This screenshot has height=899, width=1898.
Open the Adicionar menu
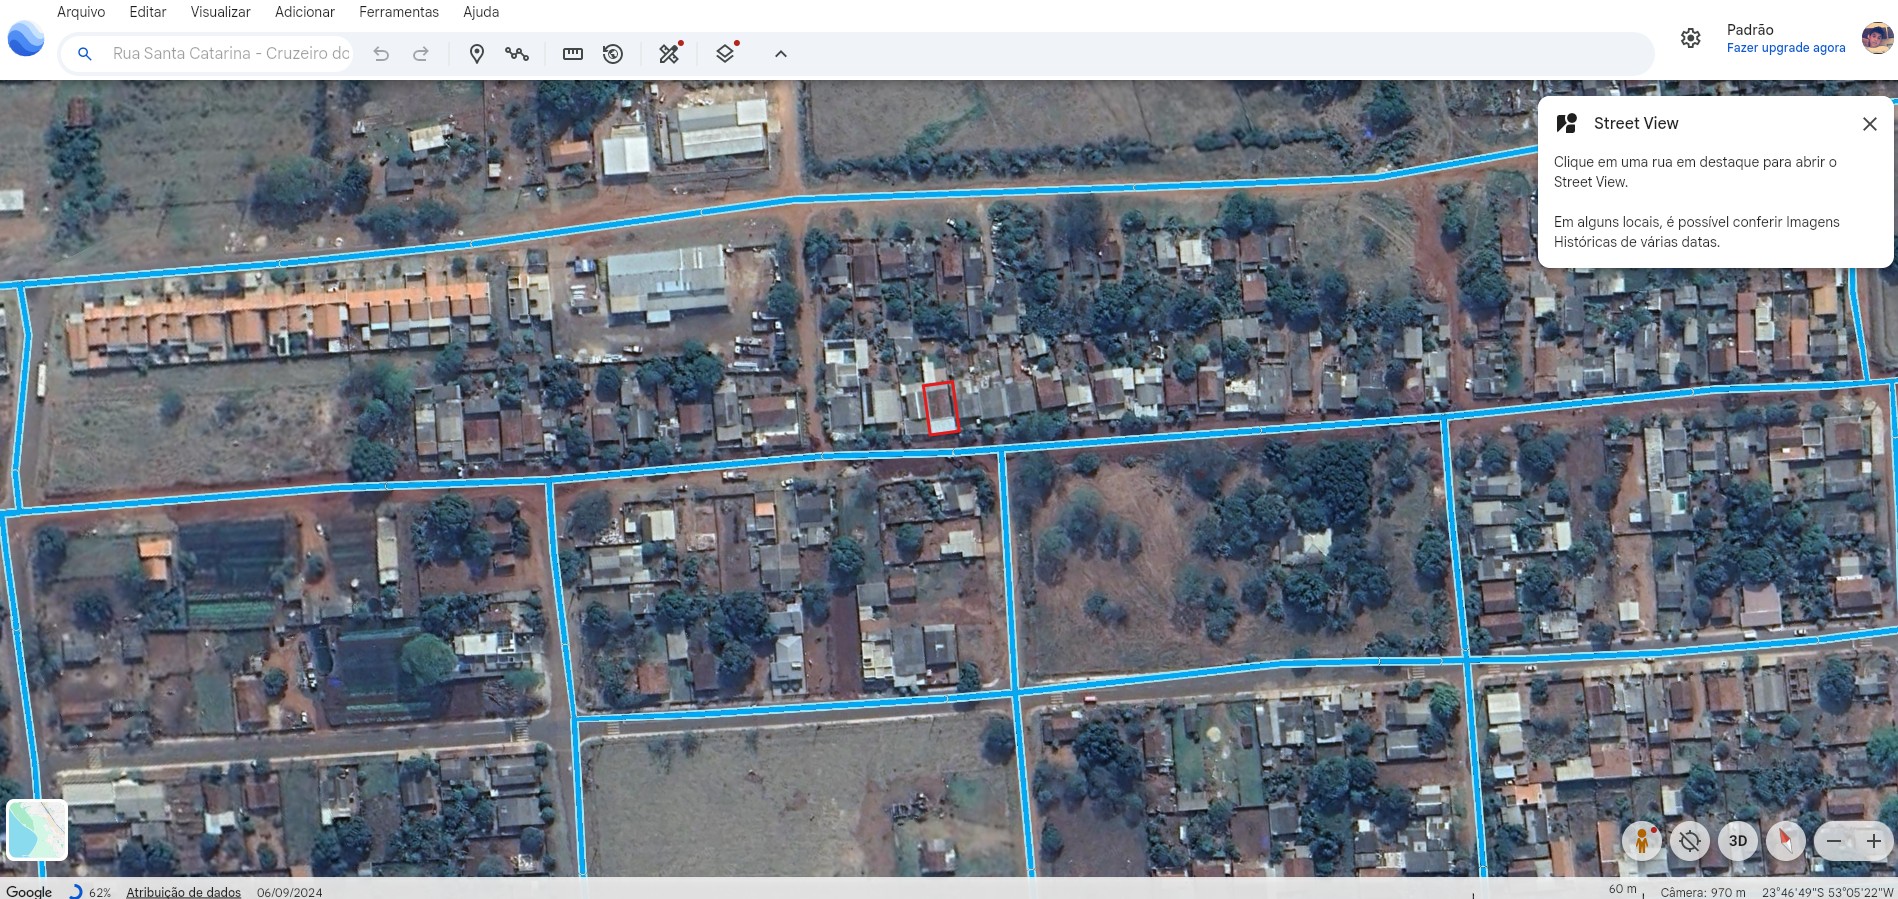(x=305, y=12)
